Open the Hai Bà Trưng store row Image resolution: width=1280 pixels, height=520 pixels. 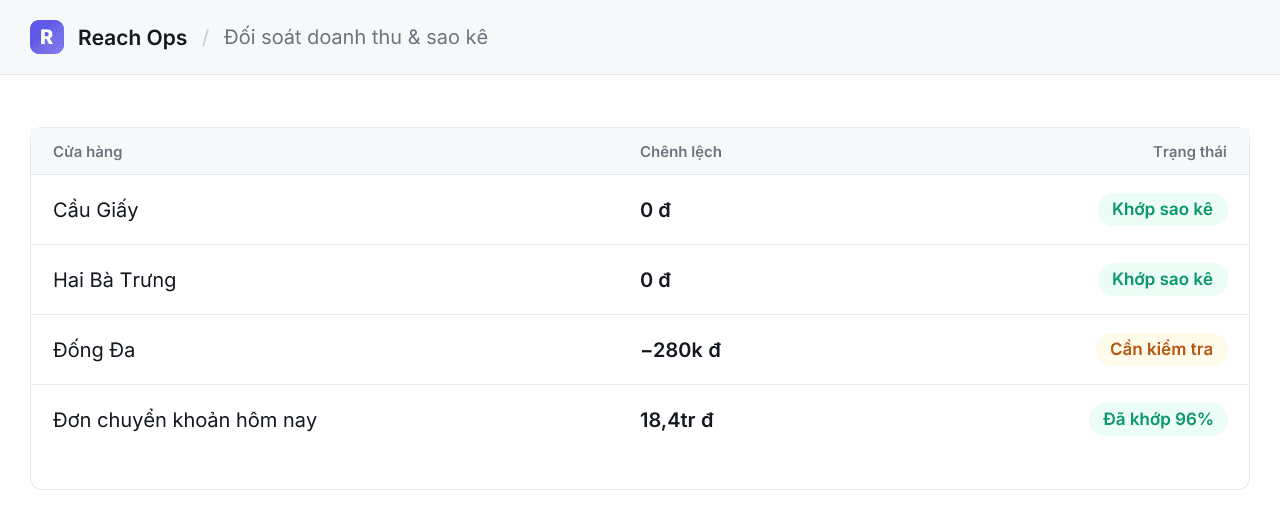pos(640,280)
